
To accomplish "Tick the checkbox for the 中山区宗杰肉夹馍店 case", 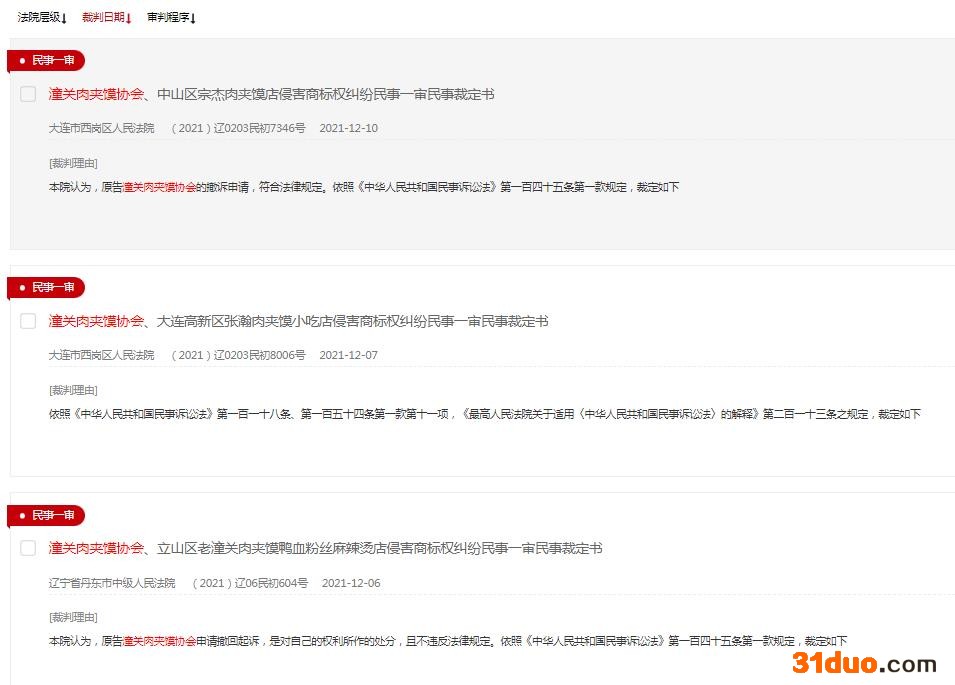I will pos(28,94).
